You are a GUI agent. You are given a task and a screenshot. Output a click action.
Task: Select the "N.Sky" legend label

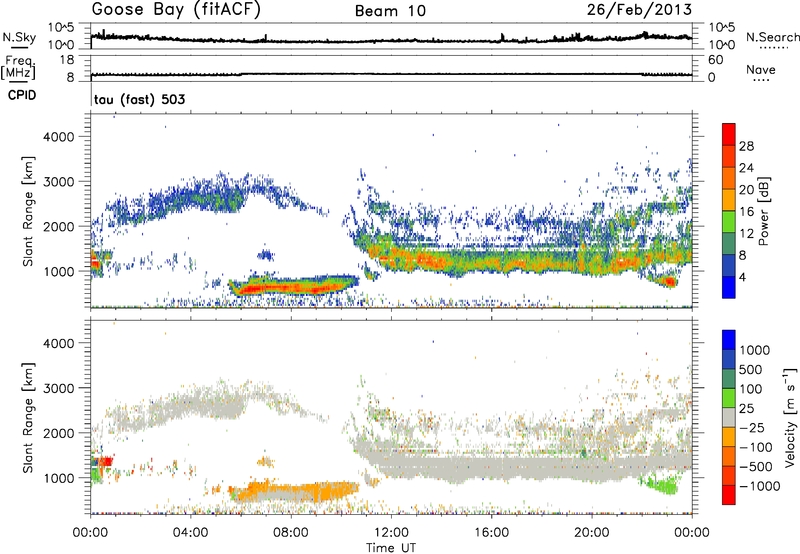[19, 37]
